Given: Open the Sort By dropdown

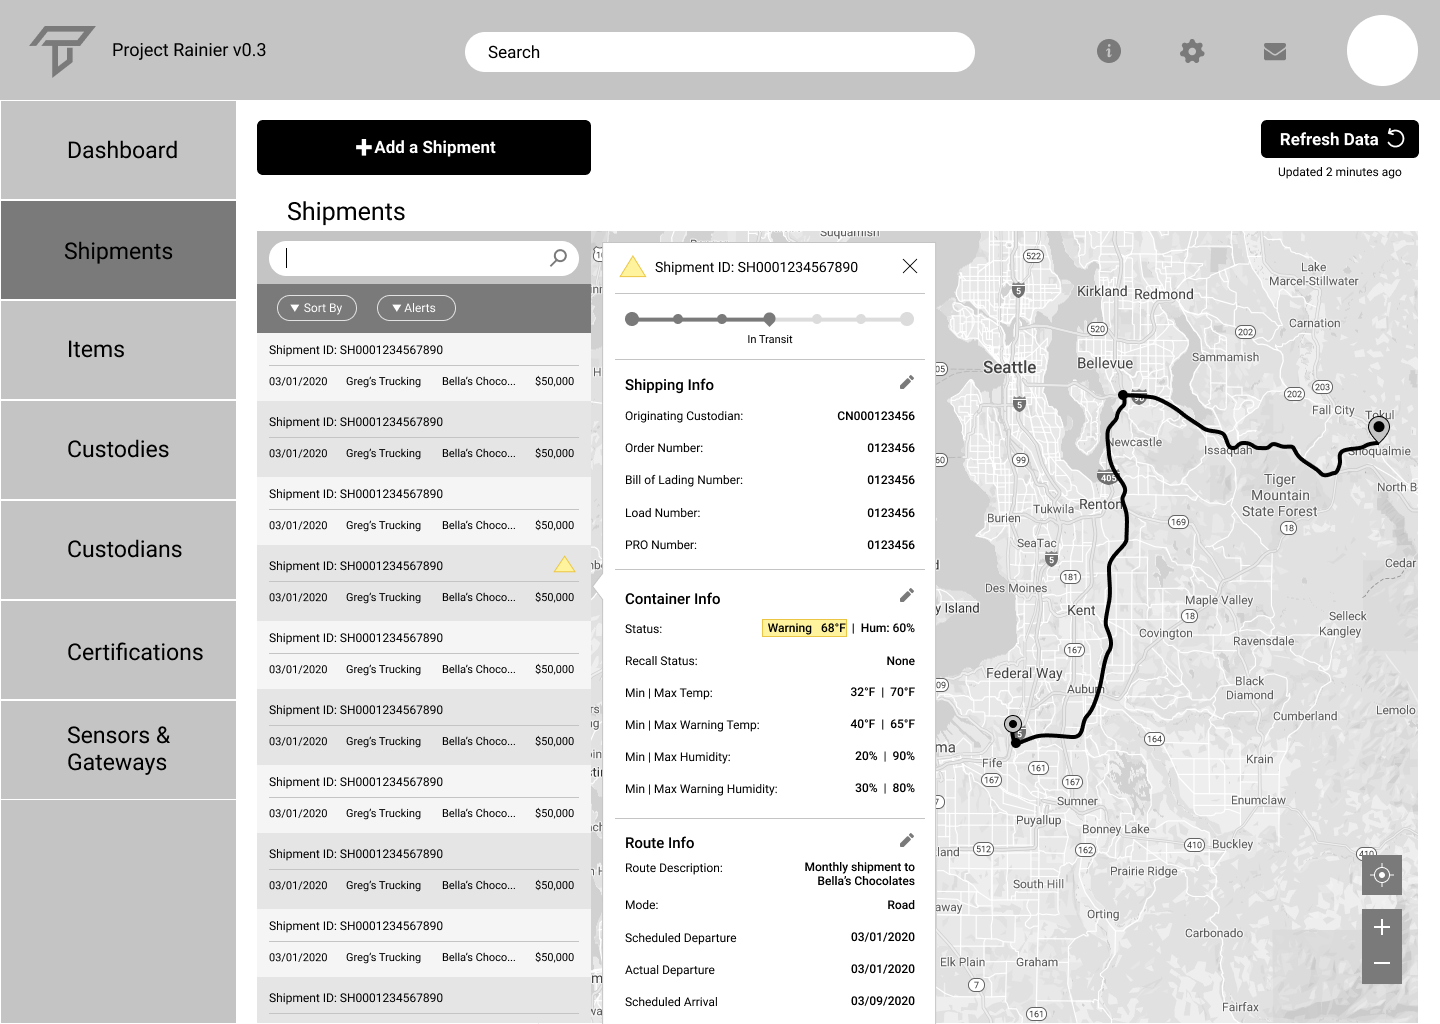Looking at the screenshot, I should (x=316, y=307).
